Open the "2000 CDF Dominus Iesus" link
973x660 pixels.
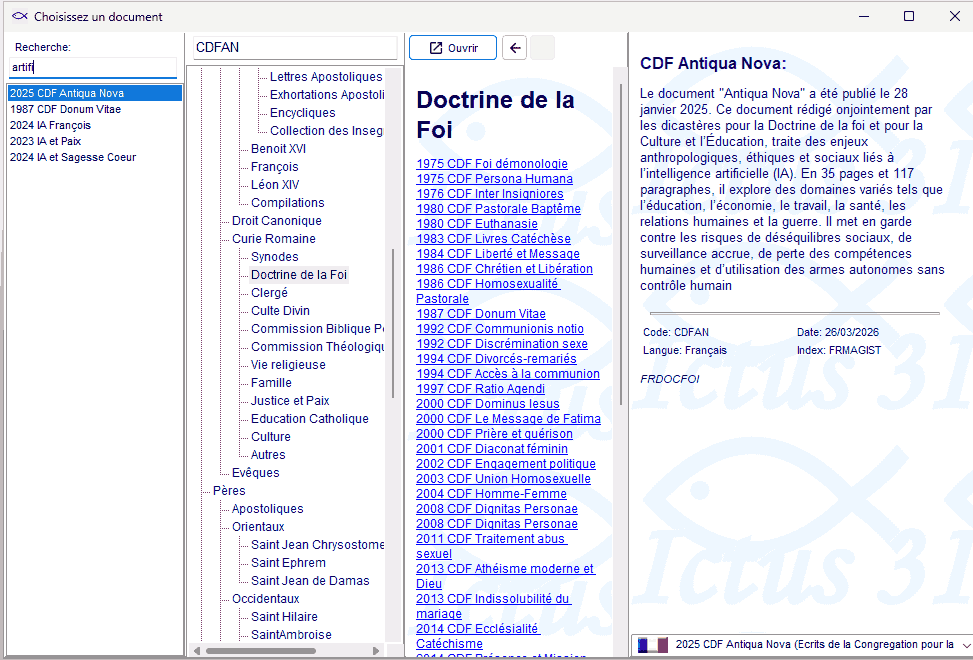coord(489,404)
